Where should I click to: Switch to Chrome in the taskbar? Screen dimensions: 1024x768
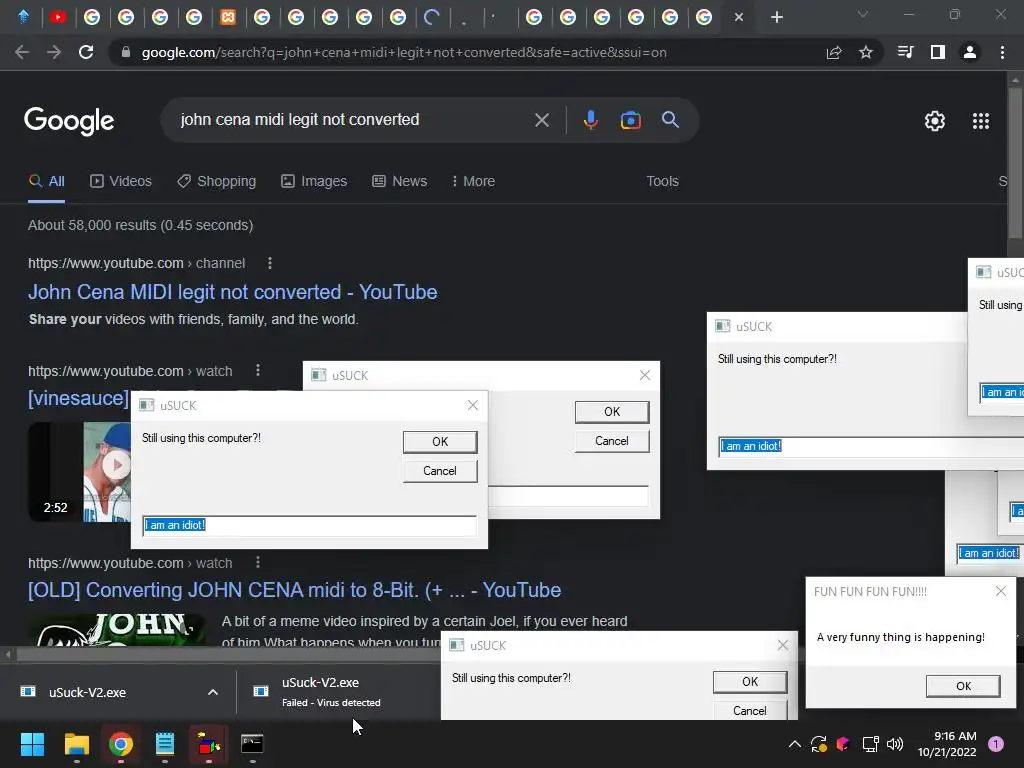[x=121, y=744]
